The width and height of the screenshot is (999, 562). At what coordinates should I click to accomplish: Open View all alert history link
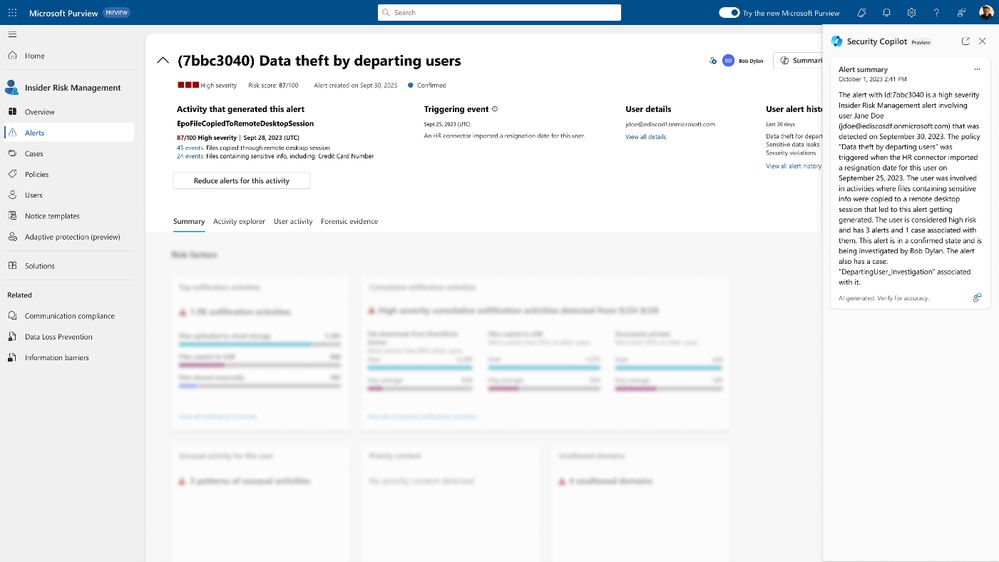click(793, 166)
